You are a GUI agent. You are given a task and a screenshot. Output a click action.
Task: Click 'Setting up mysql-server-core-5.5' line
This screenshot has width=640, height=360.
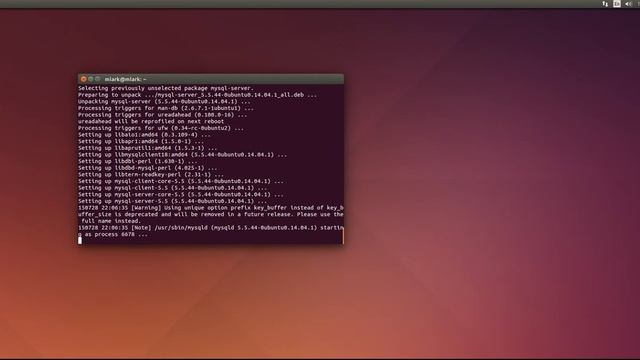(x=181, y=195)
